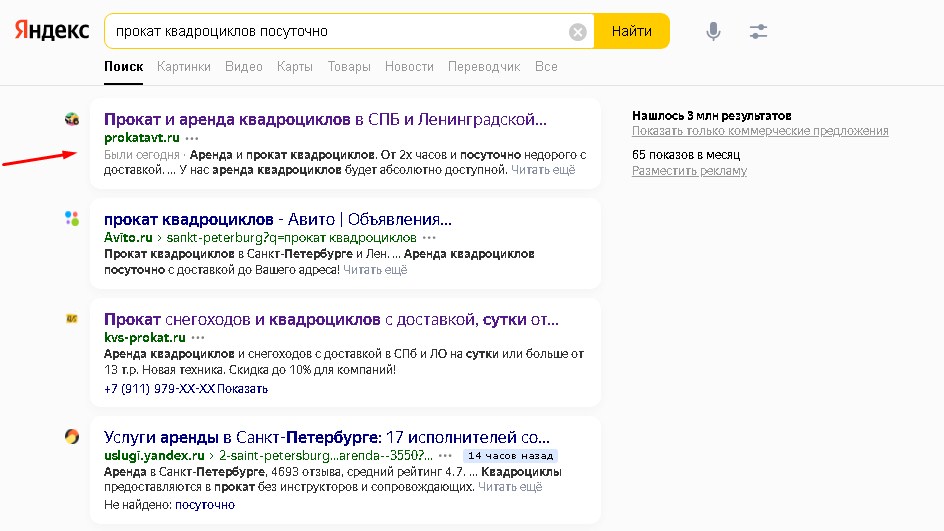Open three-dot menu next to prokatavt.ru

click(192, 138)
